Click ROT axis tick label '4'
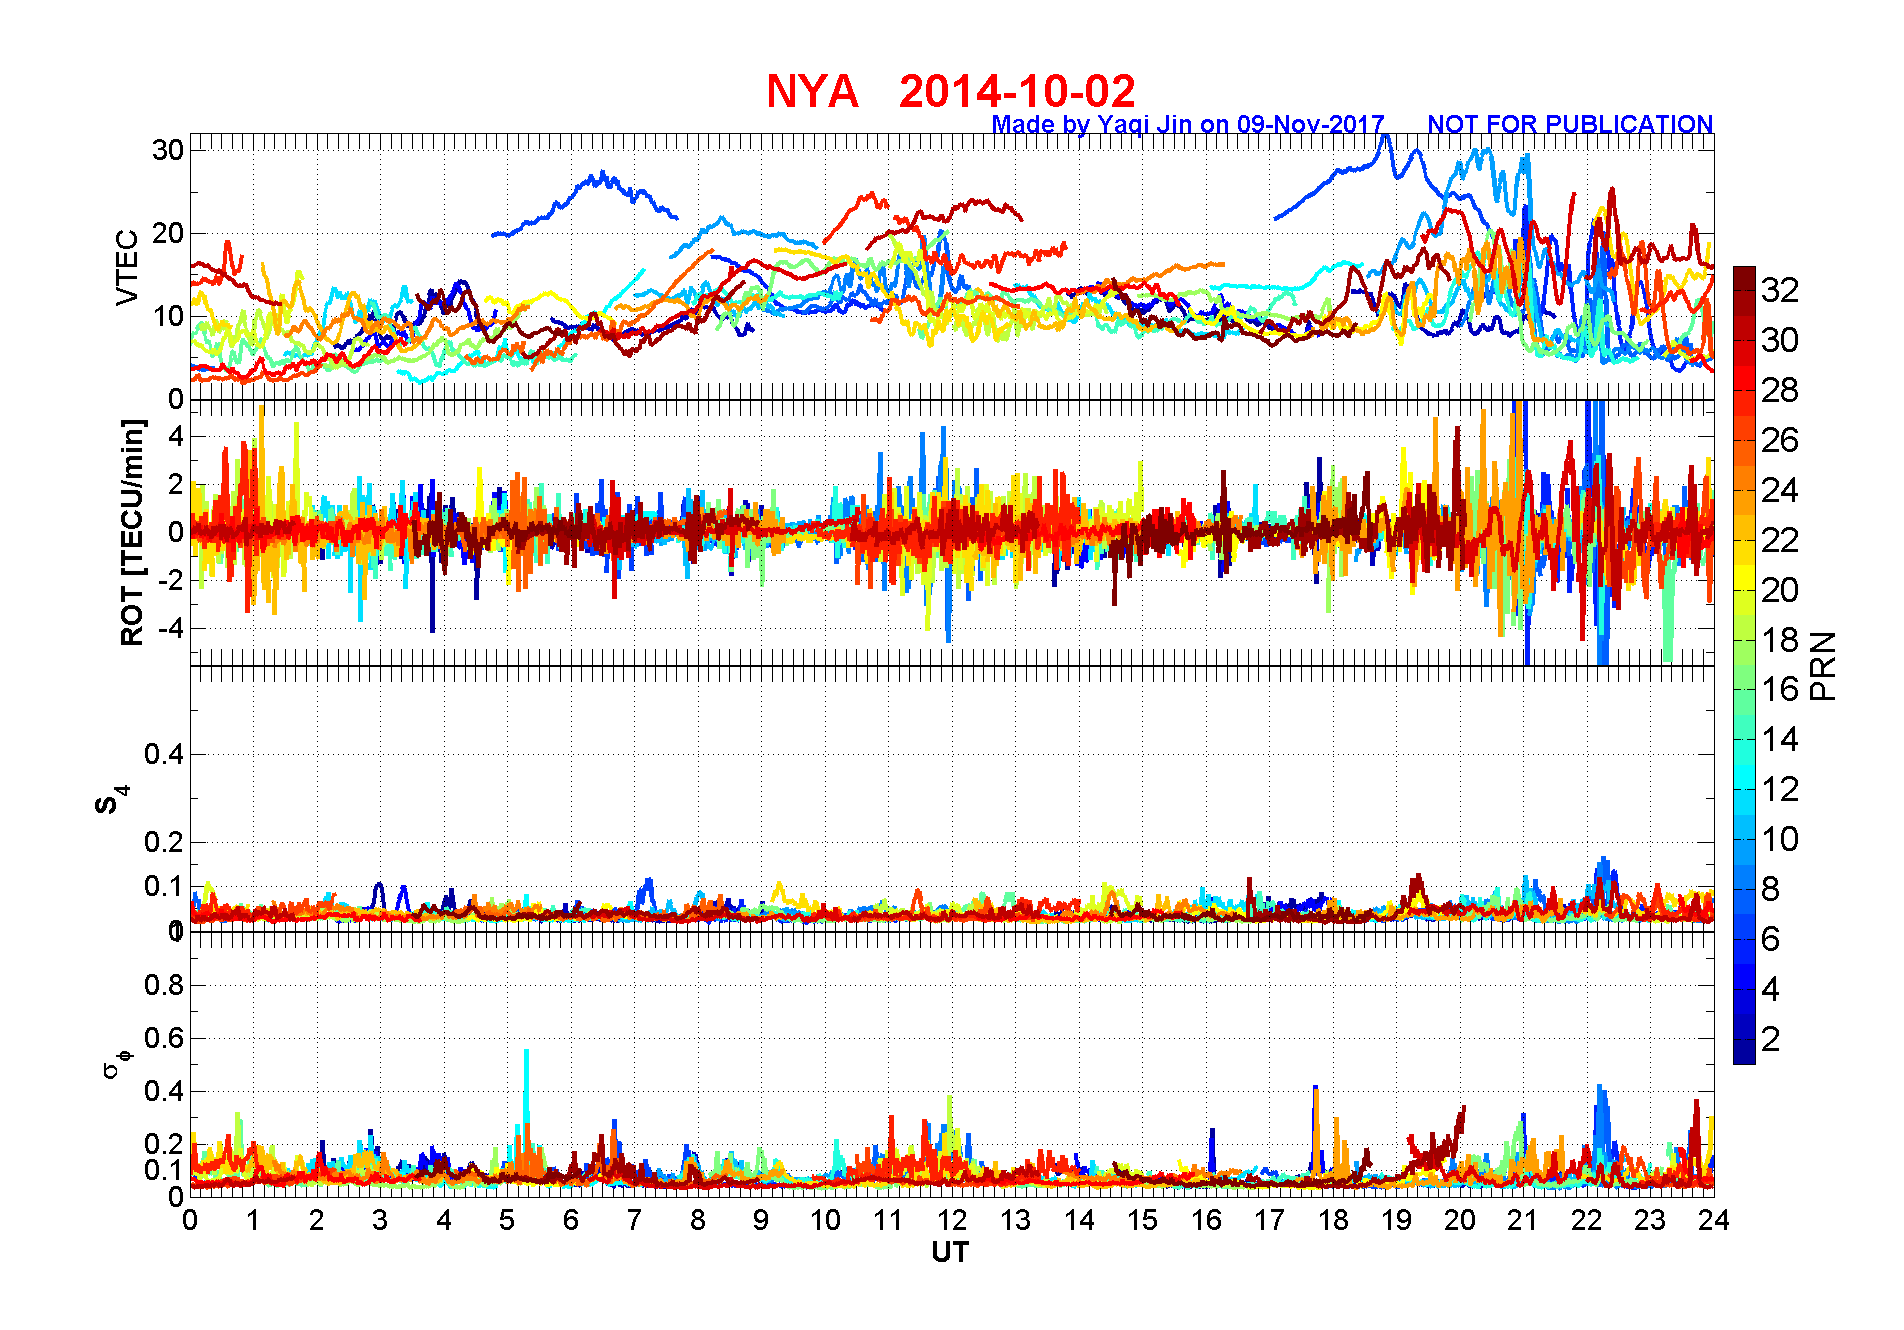The image size is (1904, 1330). pyautogui.click(x=176, y=436)
